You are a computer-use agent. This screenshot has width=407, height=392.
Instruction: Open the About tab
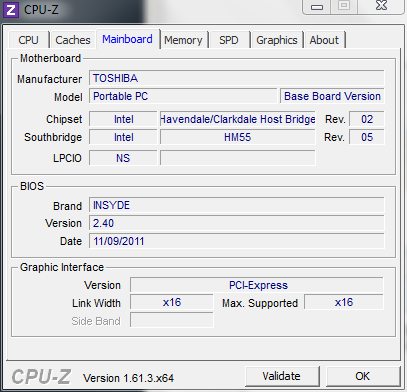[324, 40]
